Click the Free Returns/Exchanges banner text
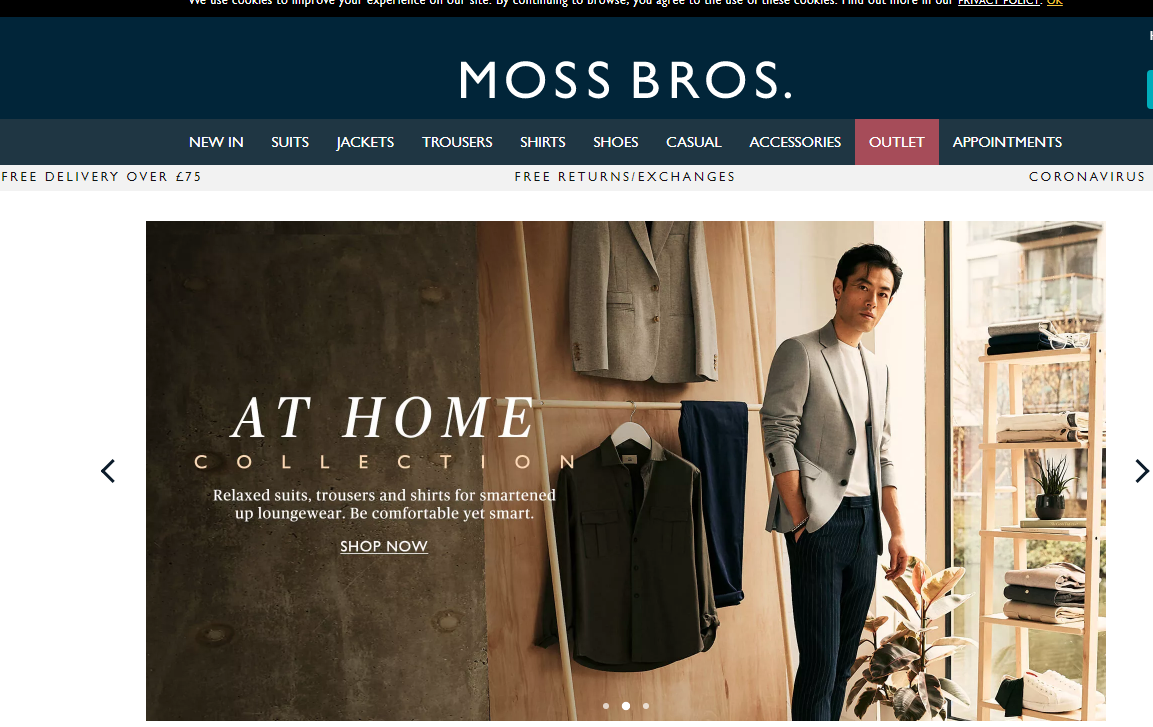This screenshot has height=727, width=1153. 625,176
